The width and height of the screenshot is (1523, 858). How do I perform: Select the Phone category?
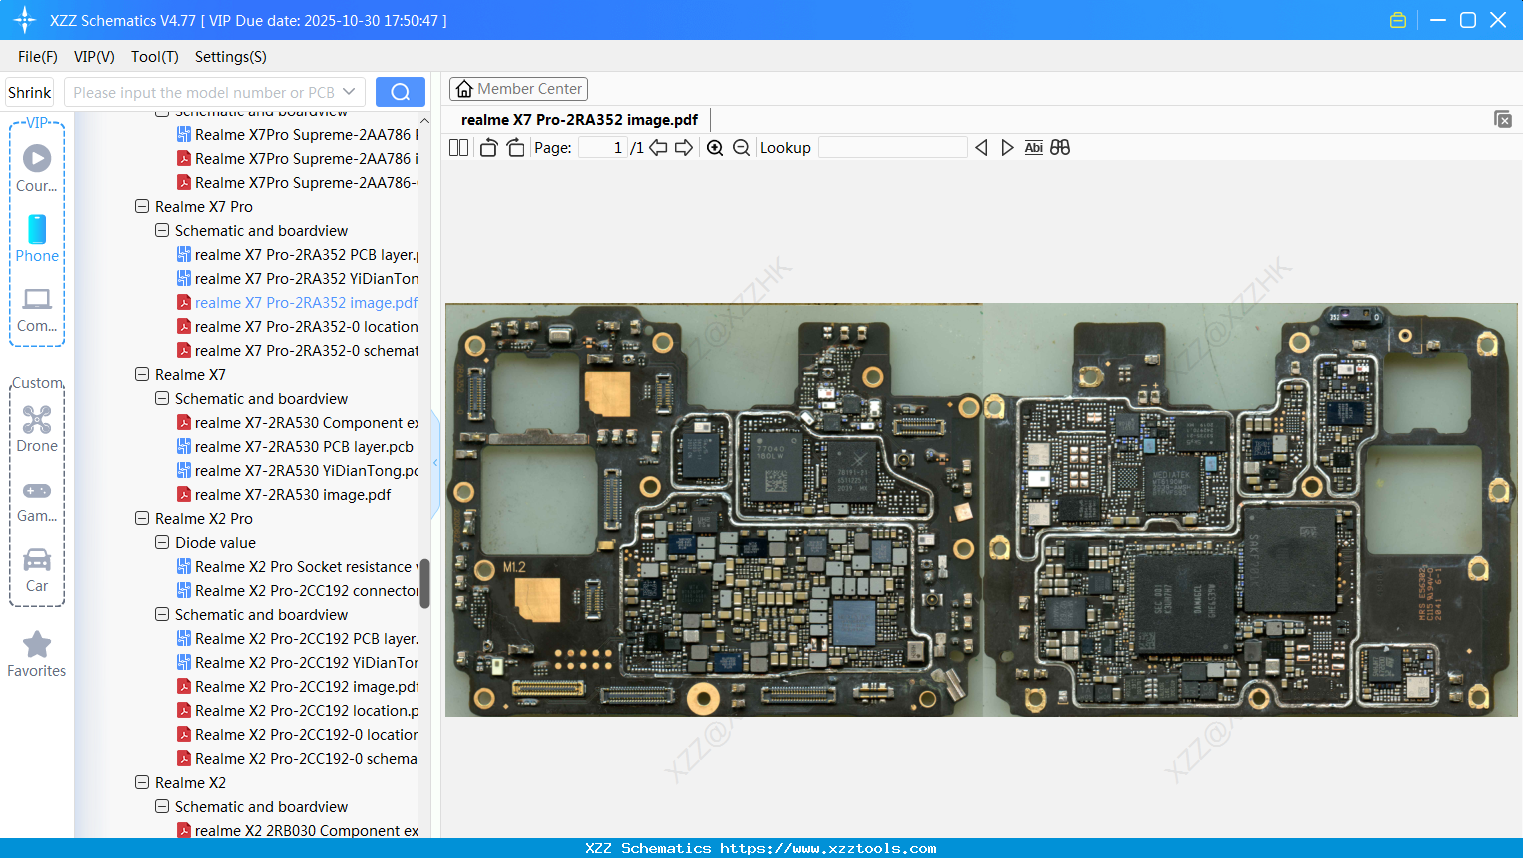pyautogui.click(x=37, y=239)
